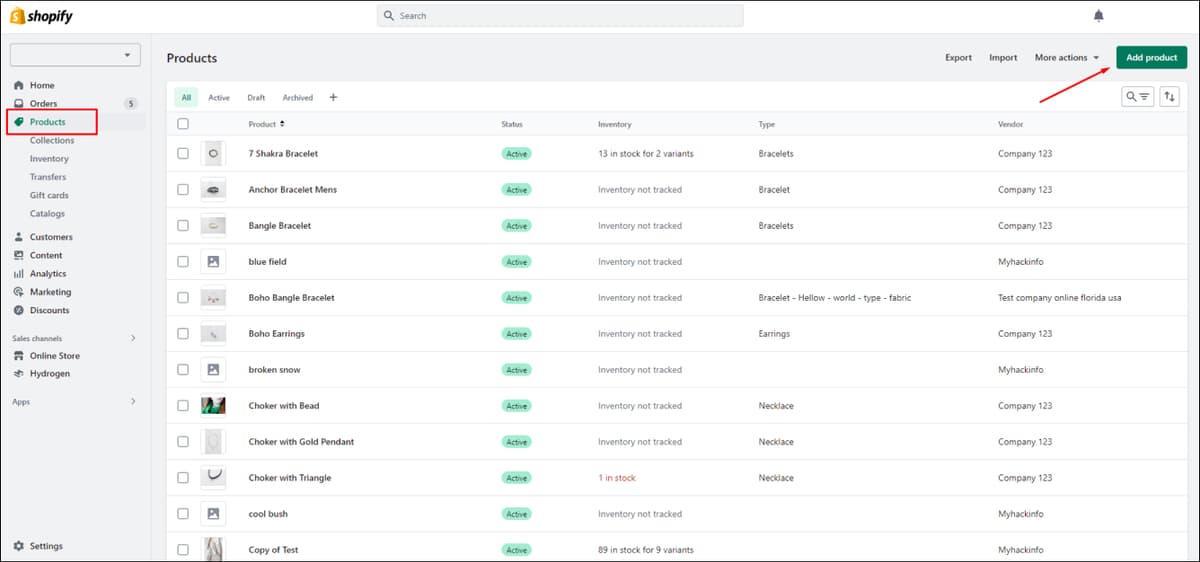
Task: Open Transfers in the sidebar
Action: click(48, 177)
